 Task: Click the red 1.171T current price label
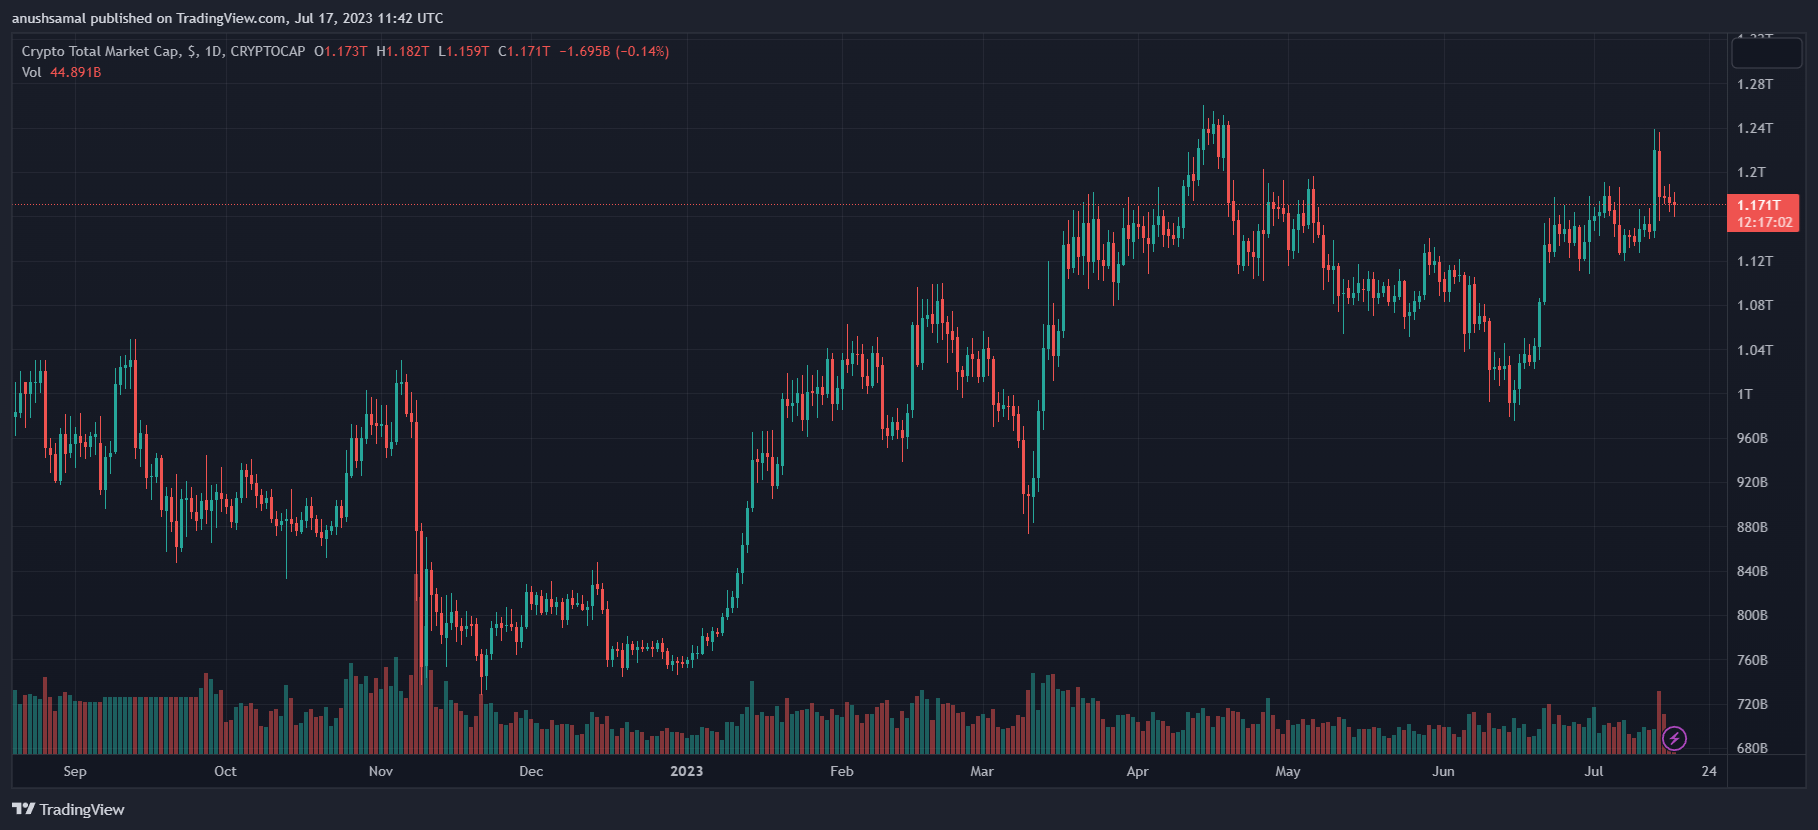[1759, 205]
